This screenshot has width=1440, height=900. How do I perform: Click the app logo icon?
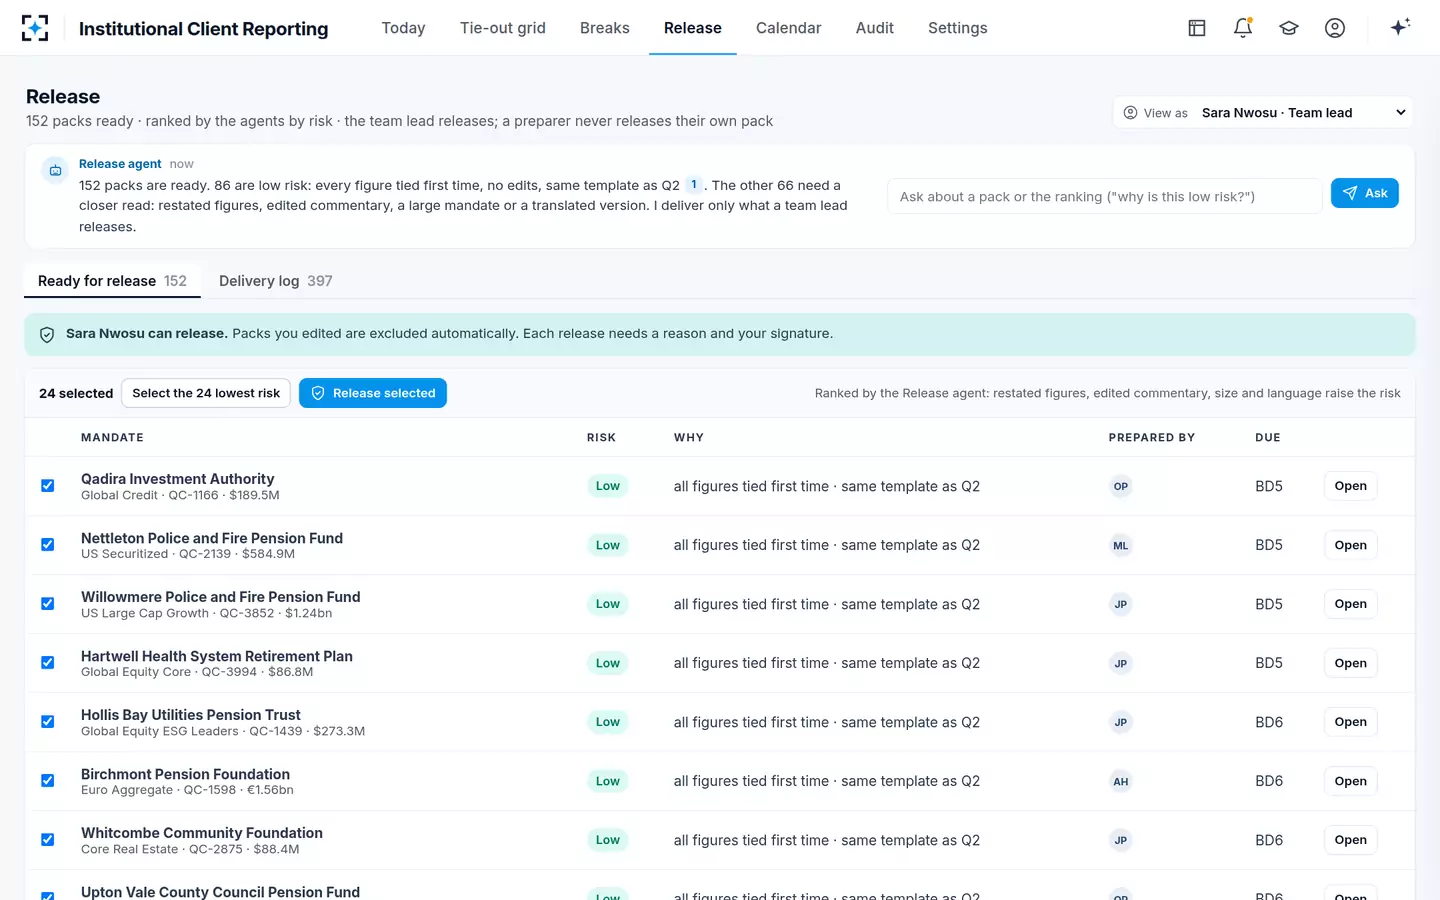(x=35, y=28)
